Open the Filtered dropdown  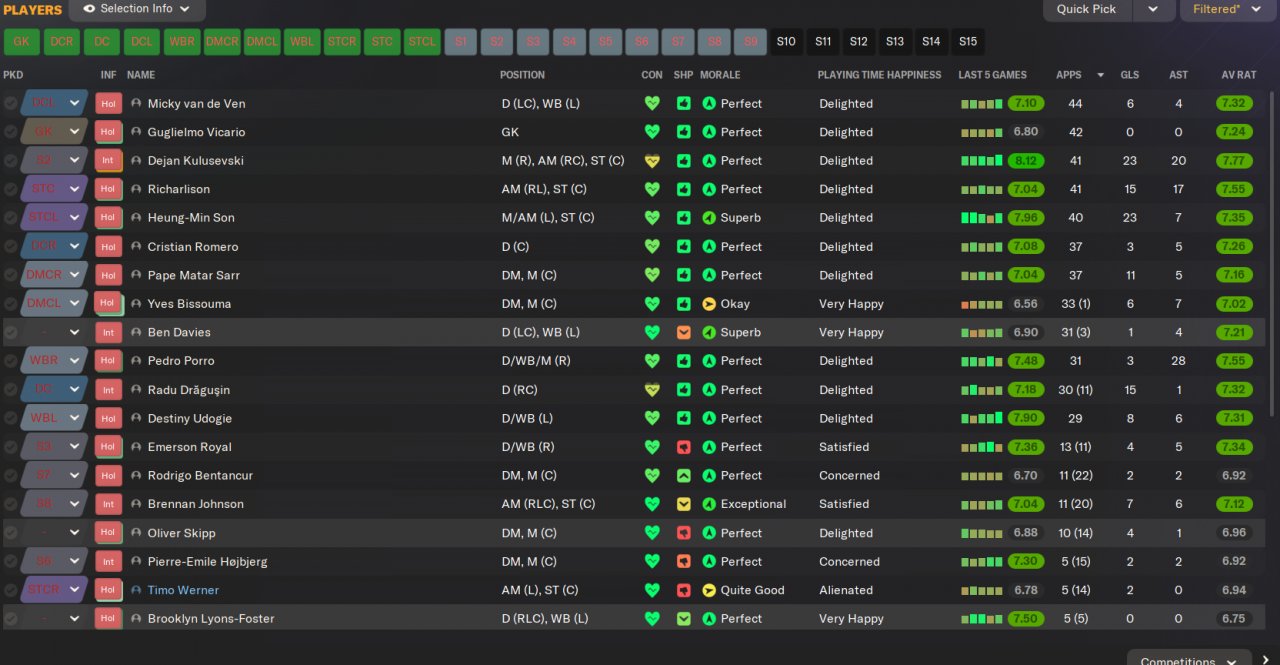(1226, 9)
